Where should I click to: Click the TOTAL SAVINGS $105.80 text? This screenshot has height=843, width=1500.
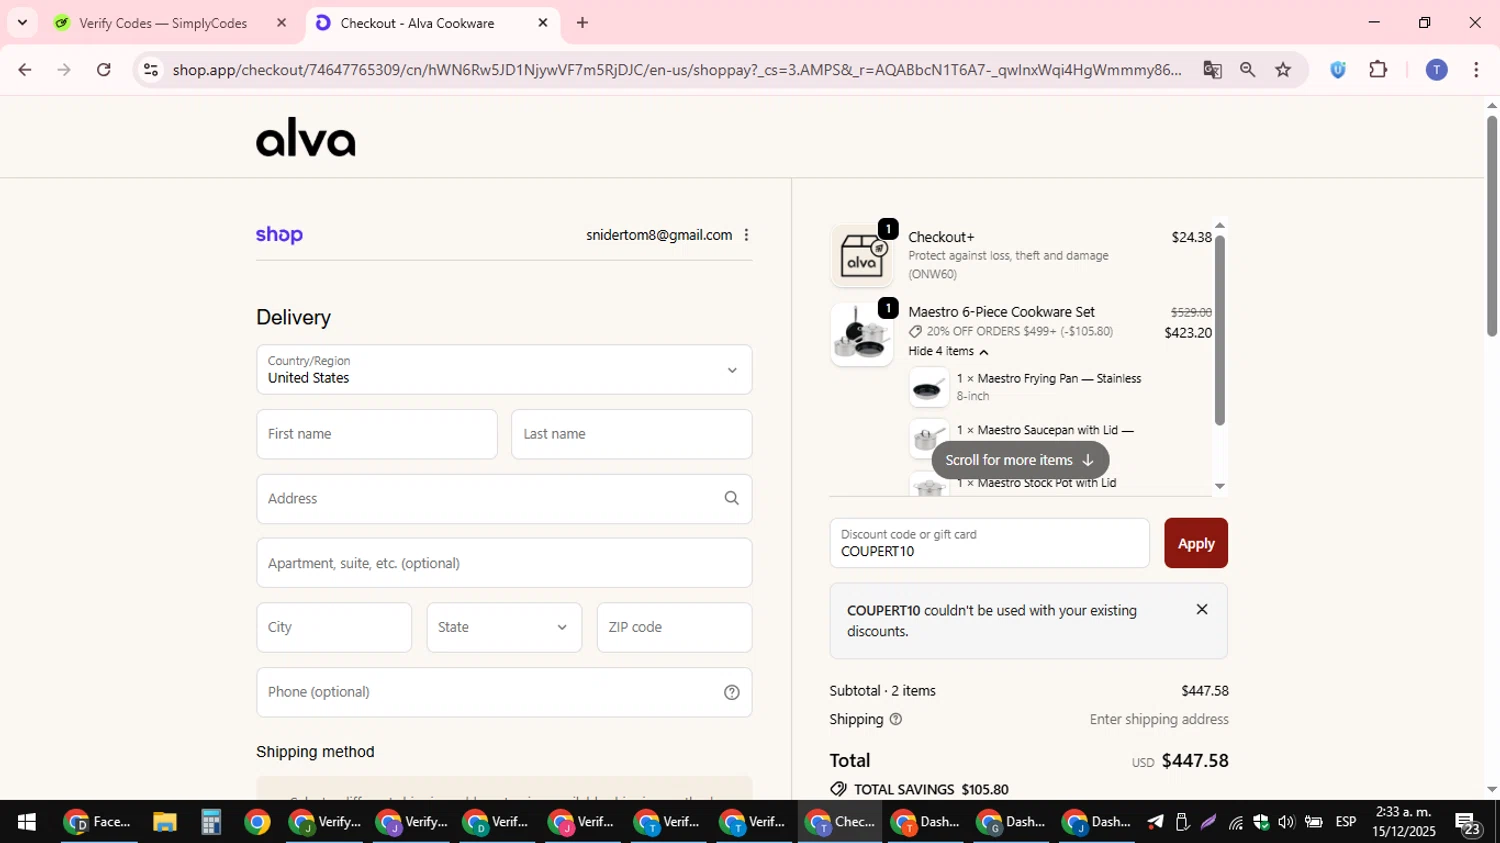point(931,789)
